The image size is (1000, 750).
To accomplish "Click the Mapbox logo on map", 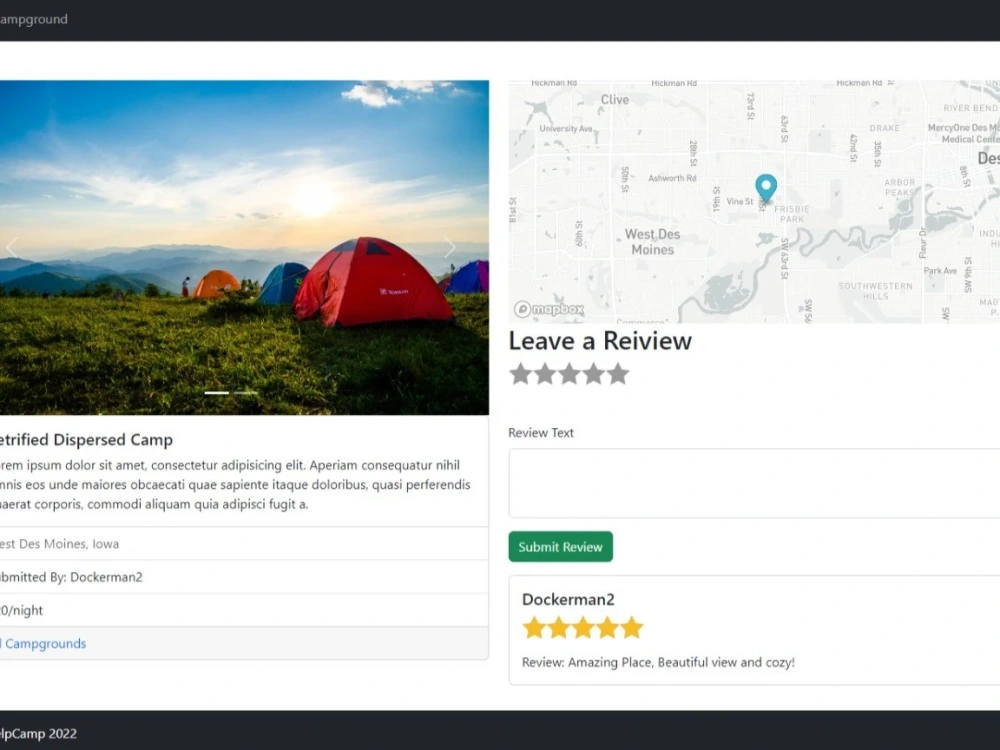I will (x=548, y=309).
